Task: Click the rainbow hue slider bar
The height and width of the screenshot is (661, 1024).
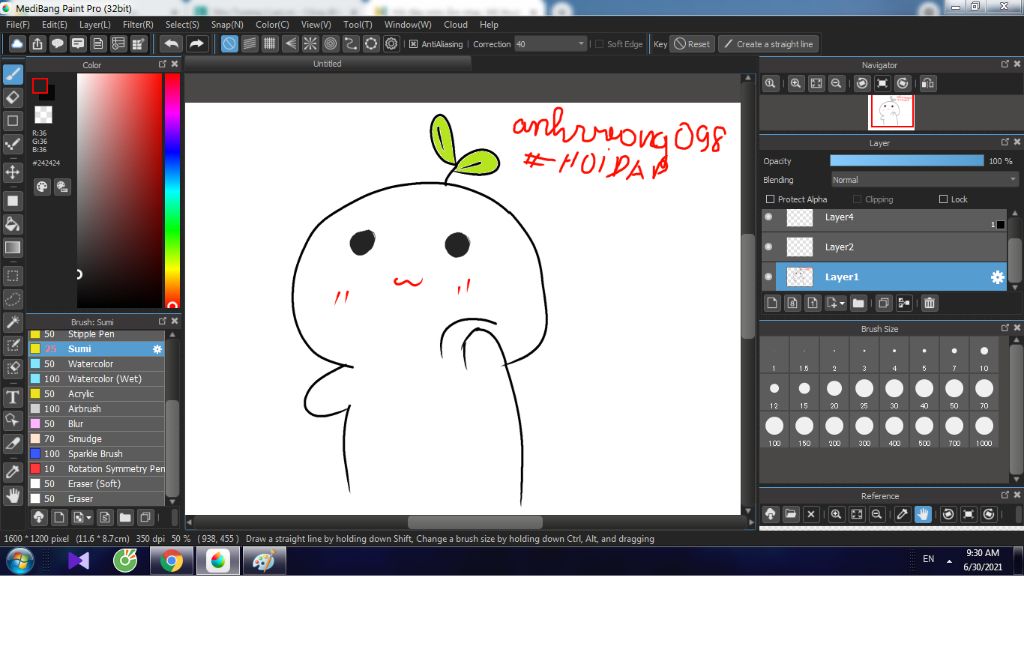Action: 172,190
